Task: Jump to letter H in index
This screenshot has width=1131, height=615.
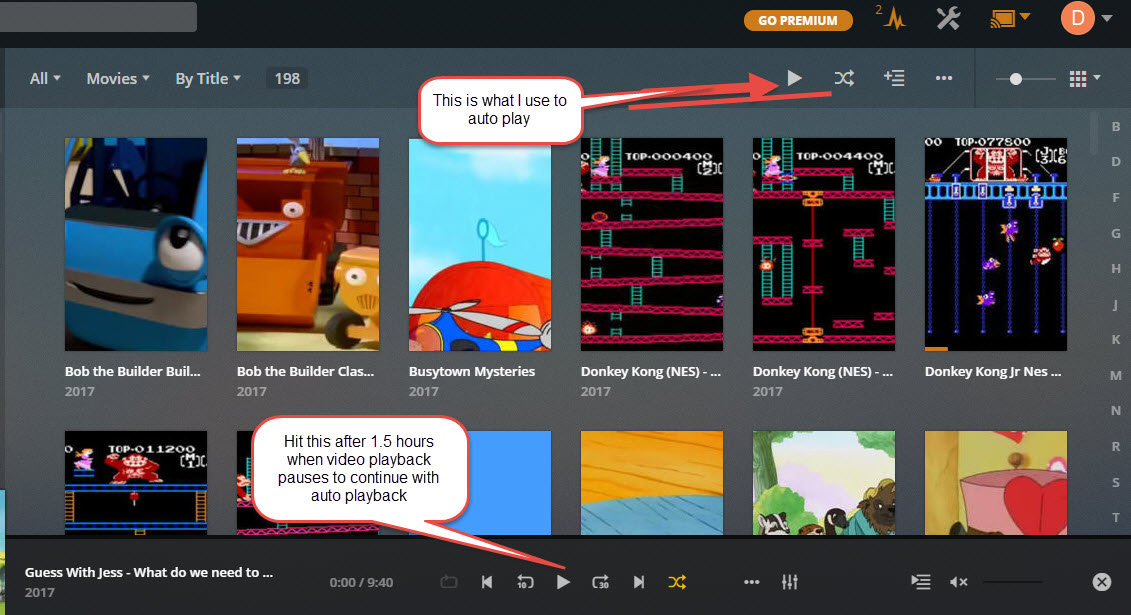Action: point(1116,269)
